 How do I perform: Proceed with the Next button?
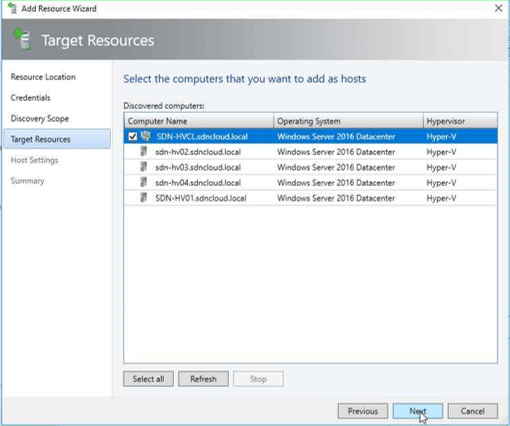pos(418,411)
